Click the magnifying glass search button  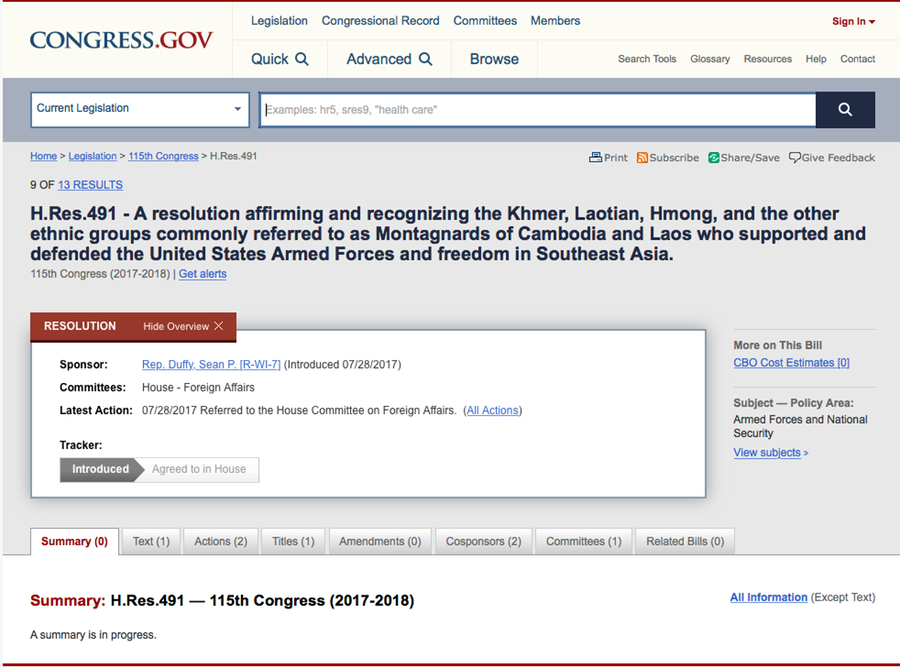[845, 110]
